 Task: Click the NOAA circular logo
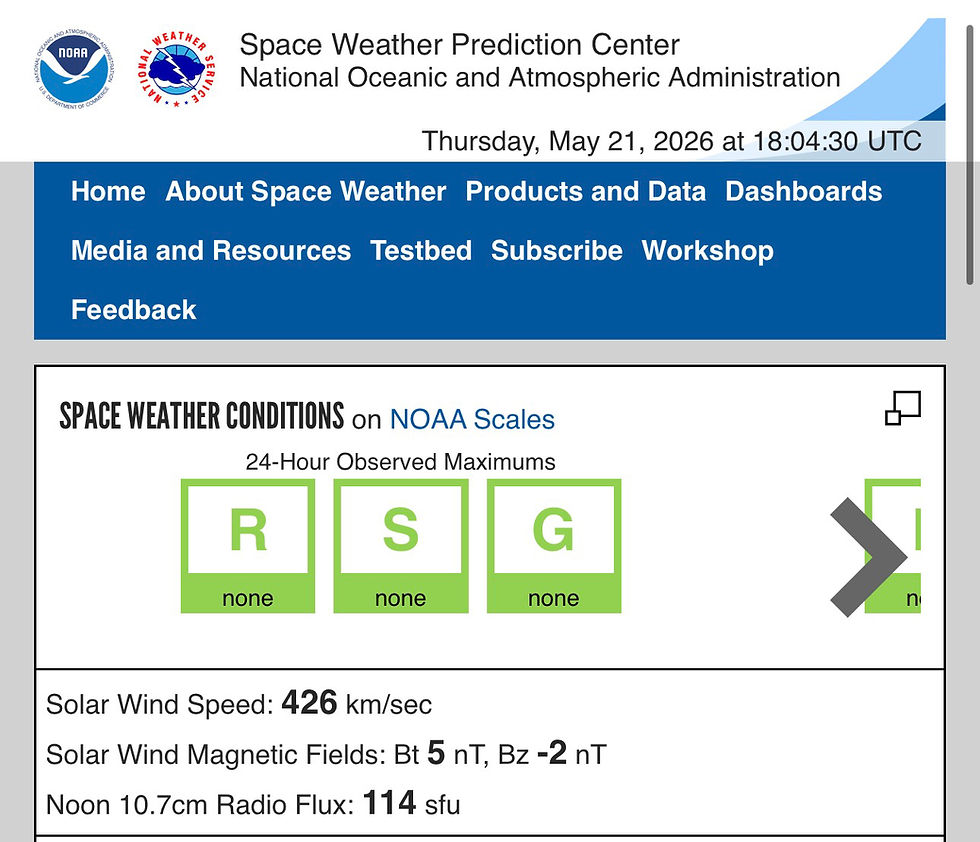[x=74, y=69]
